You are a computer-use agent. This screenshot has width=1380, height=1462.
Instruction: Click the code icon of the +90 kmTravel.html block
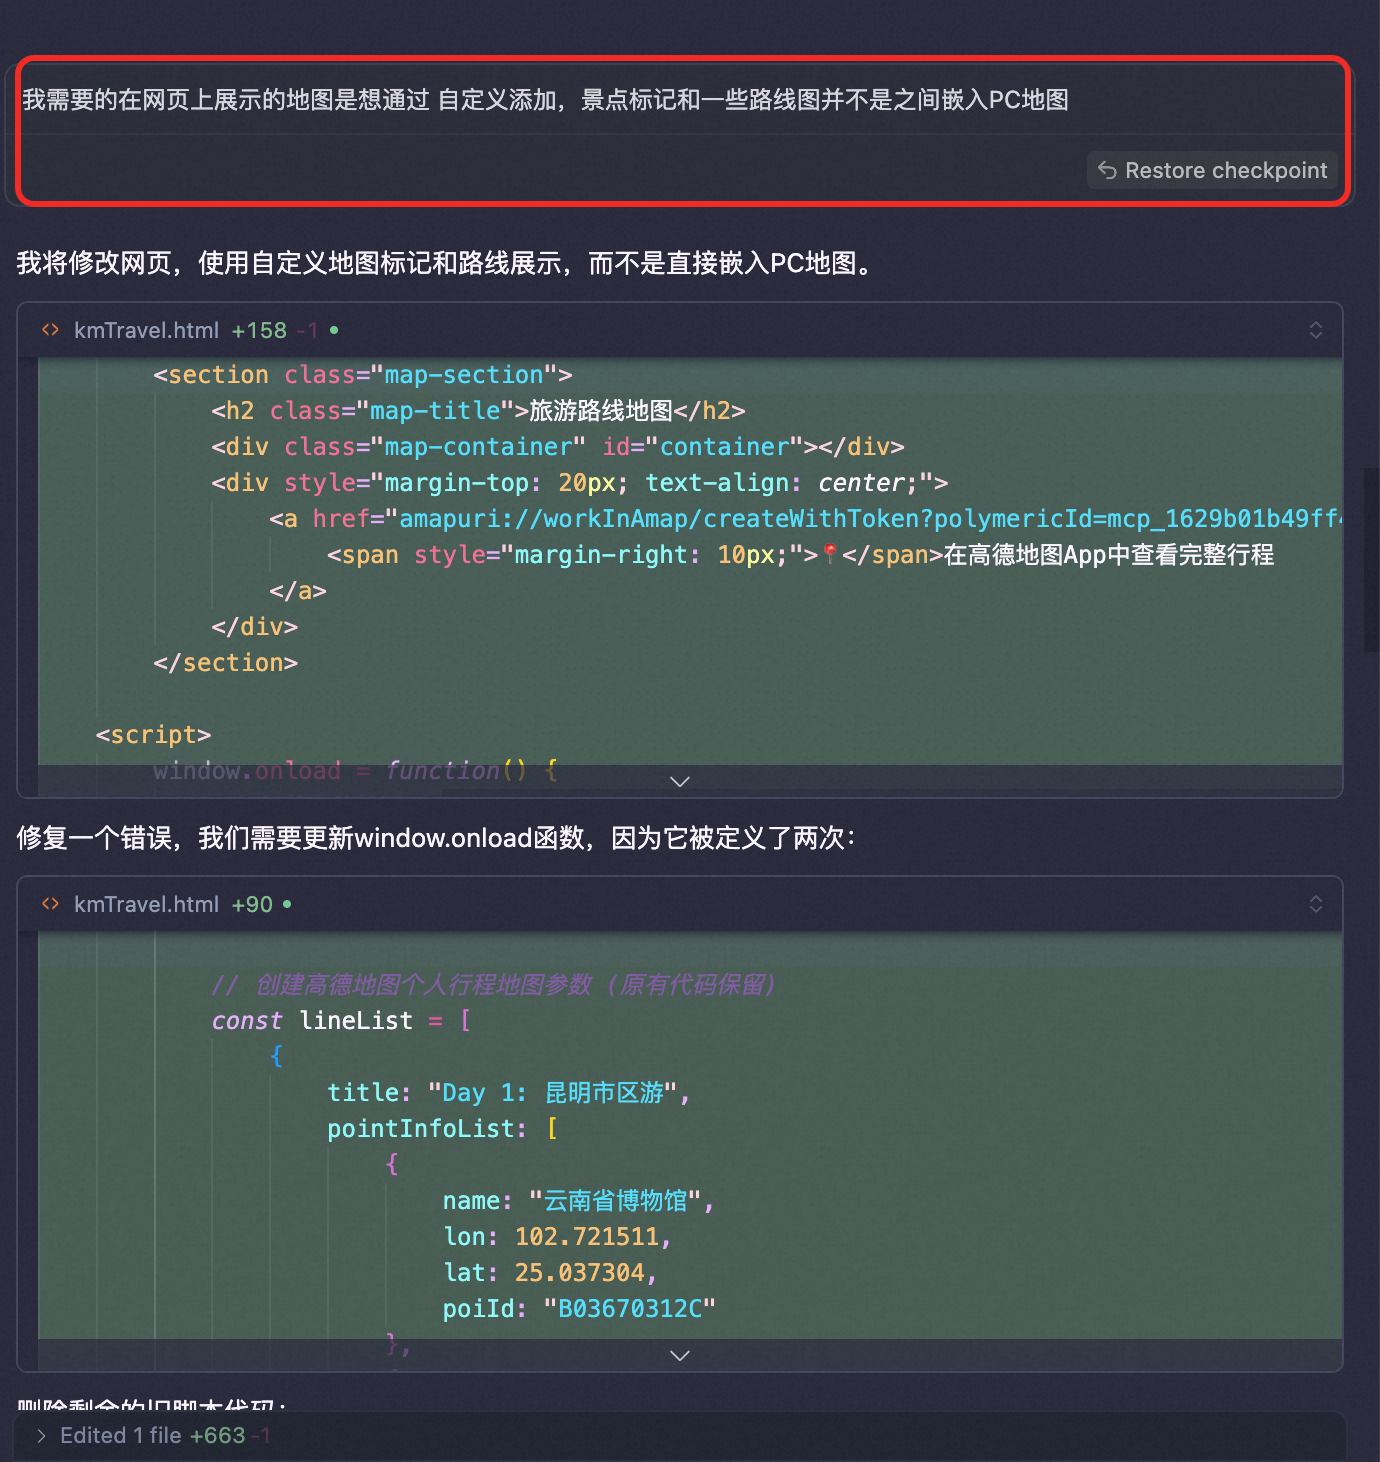pos(50,904)
